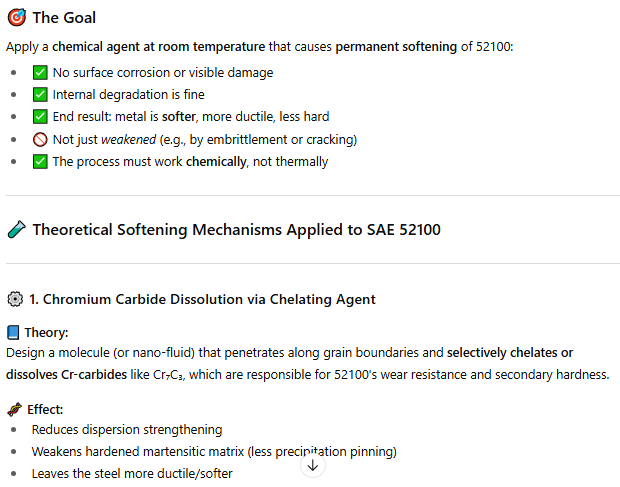Click the italic word weakened
Viewport: 620px width, 487px height.
pyautogui.click(x=123, y=139)
